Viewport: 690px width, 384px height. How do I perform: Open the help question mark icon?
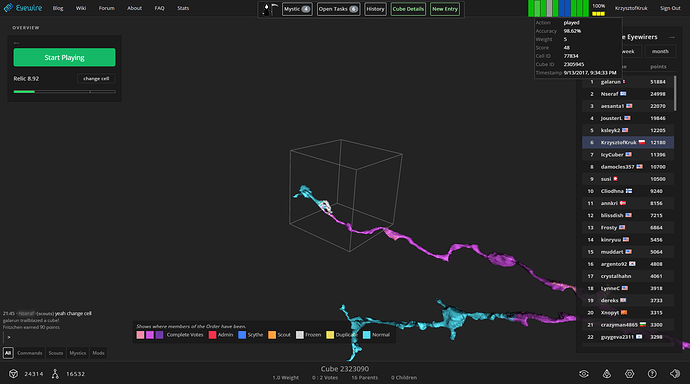652,374
